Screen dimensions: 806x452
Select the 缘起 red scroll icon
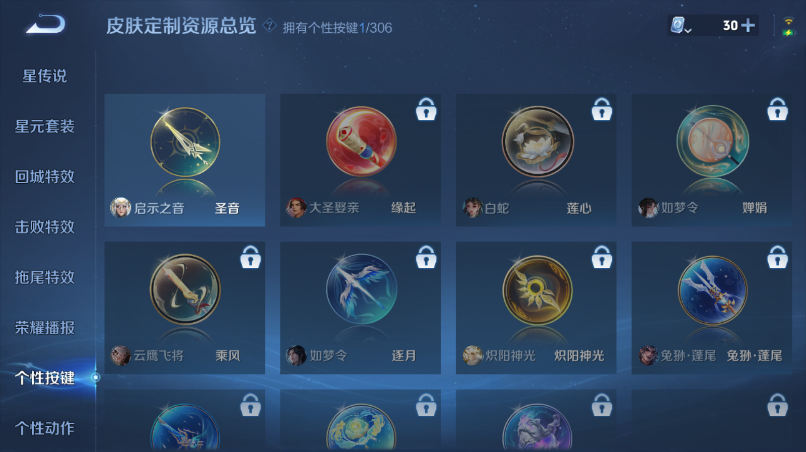coord(361,141)
